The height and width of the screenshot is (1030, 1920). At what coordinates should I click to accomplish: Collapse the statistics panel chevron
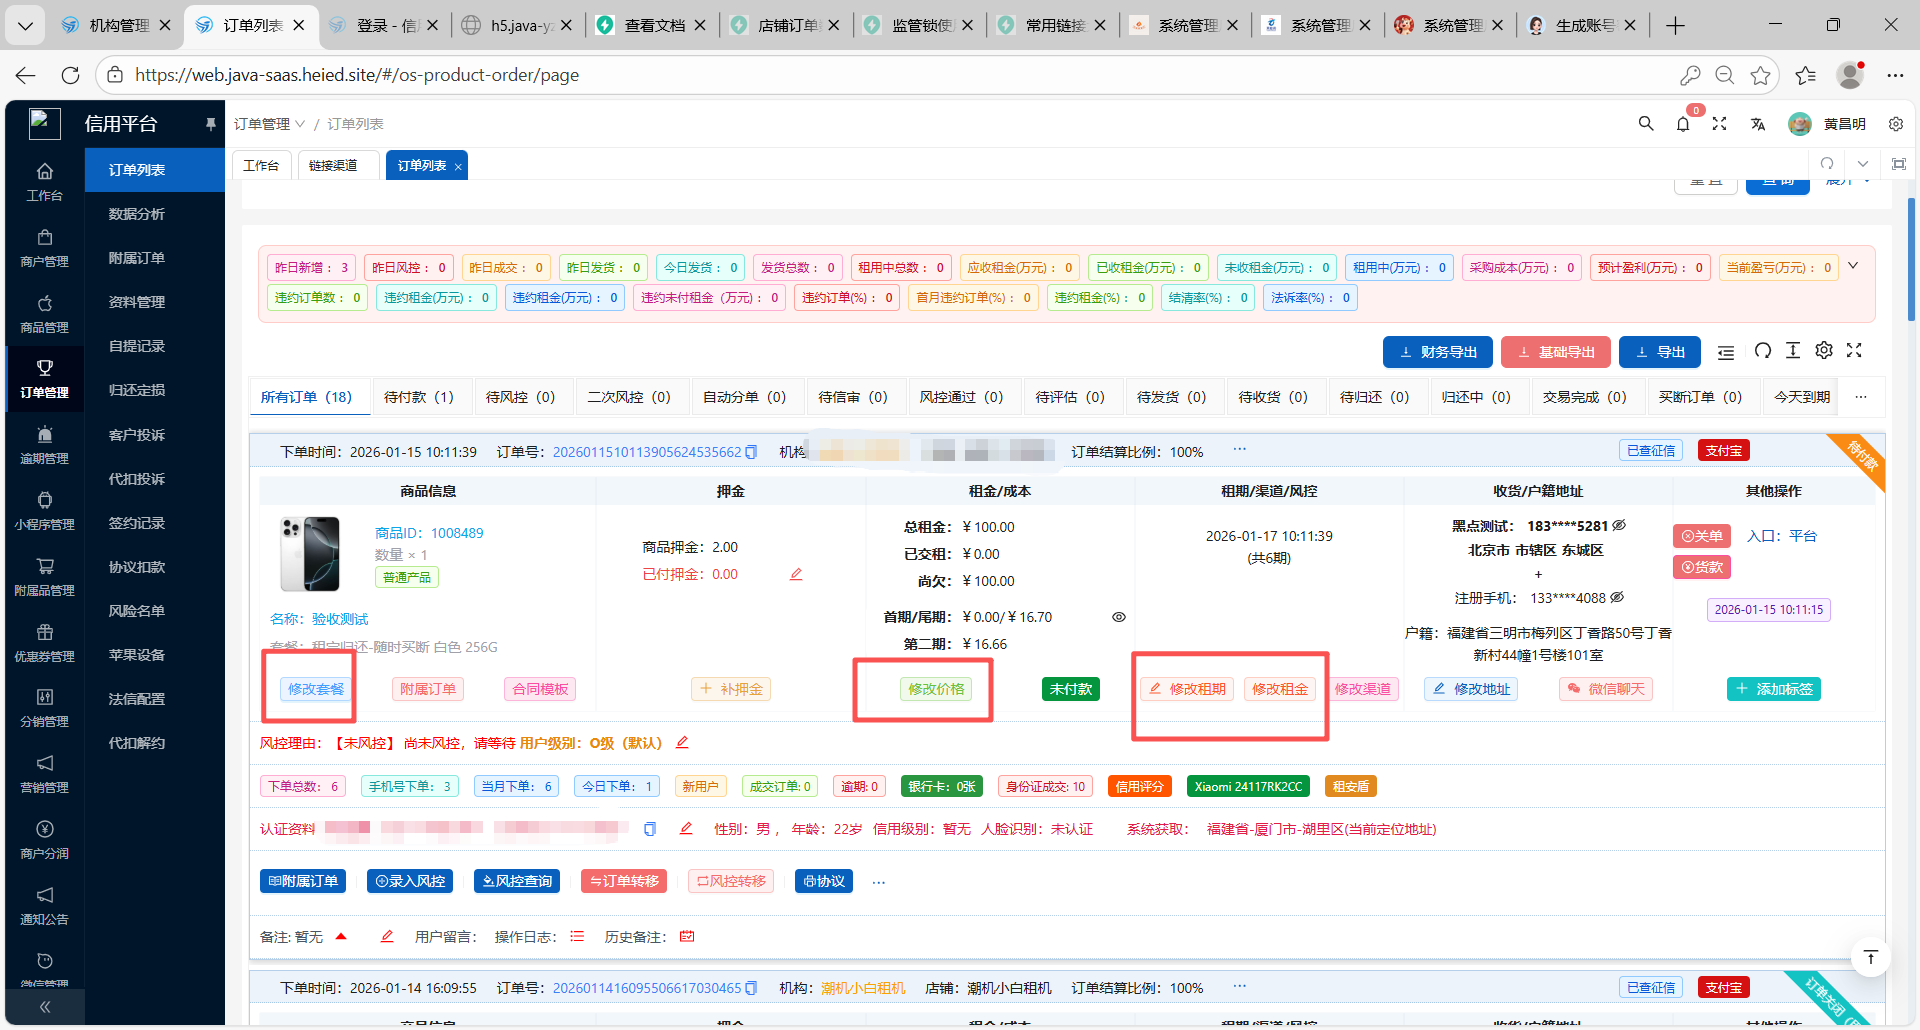point(1853,266)
